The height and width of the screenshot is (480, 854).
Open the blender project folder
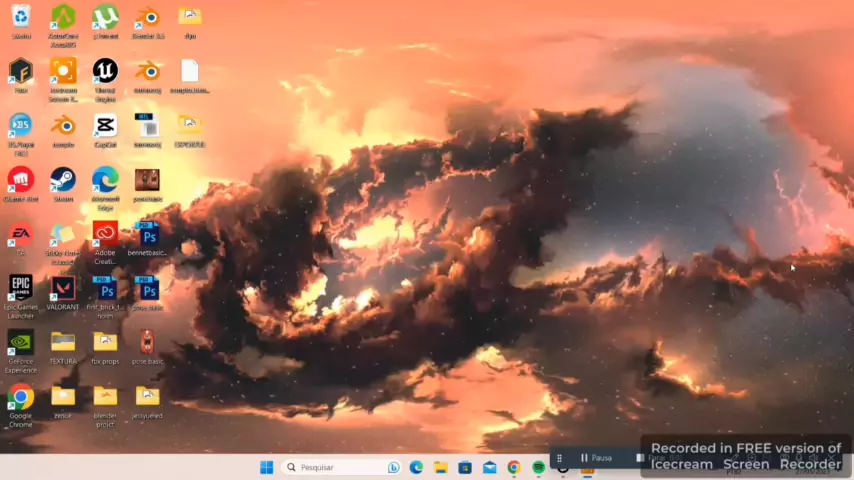[x=105, y=406]
